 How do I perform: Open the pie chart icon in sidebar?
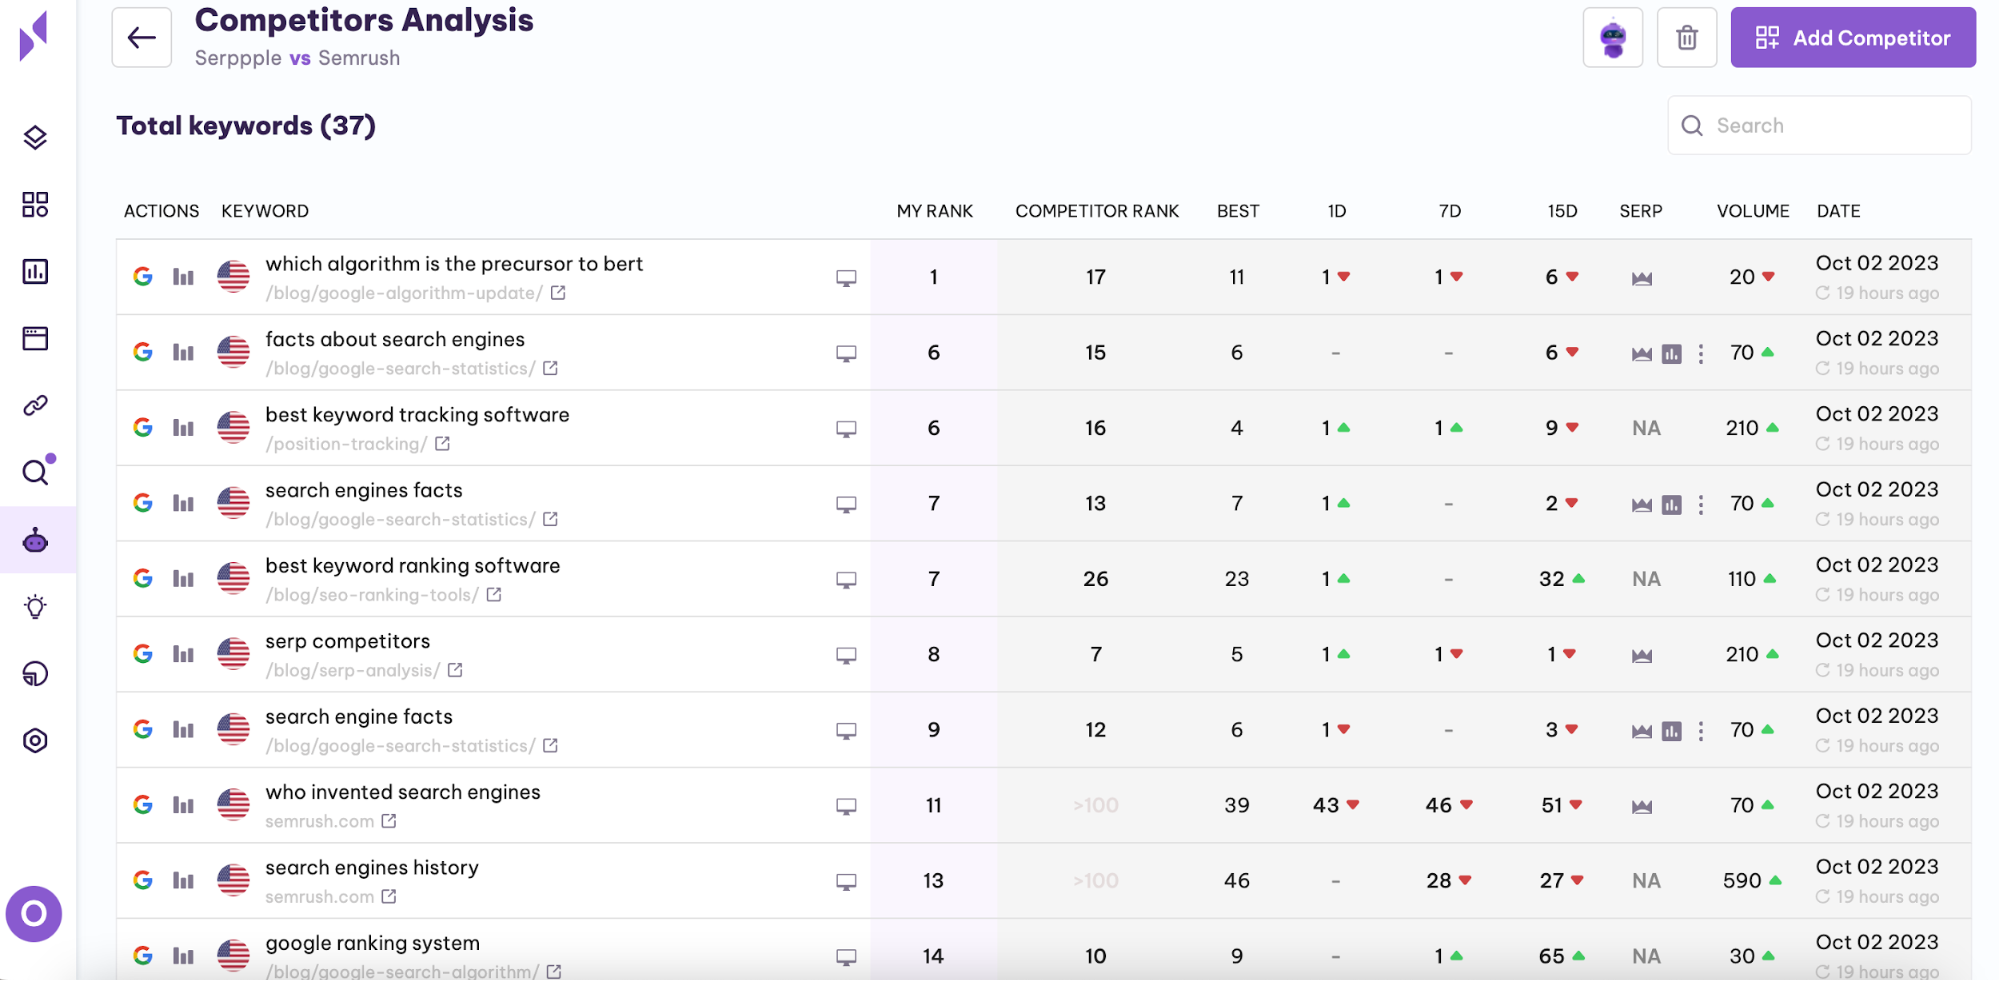tap(35, 674)
